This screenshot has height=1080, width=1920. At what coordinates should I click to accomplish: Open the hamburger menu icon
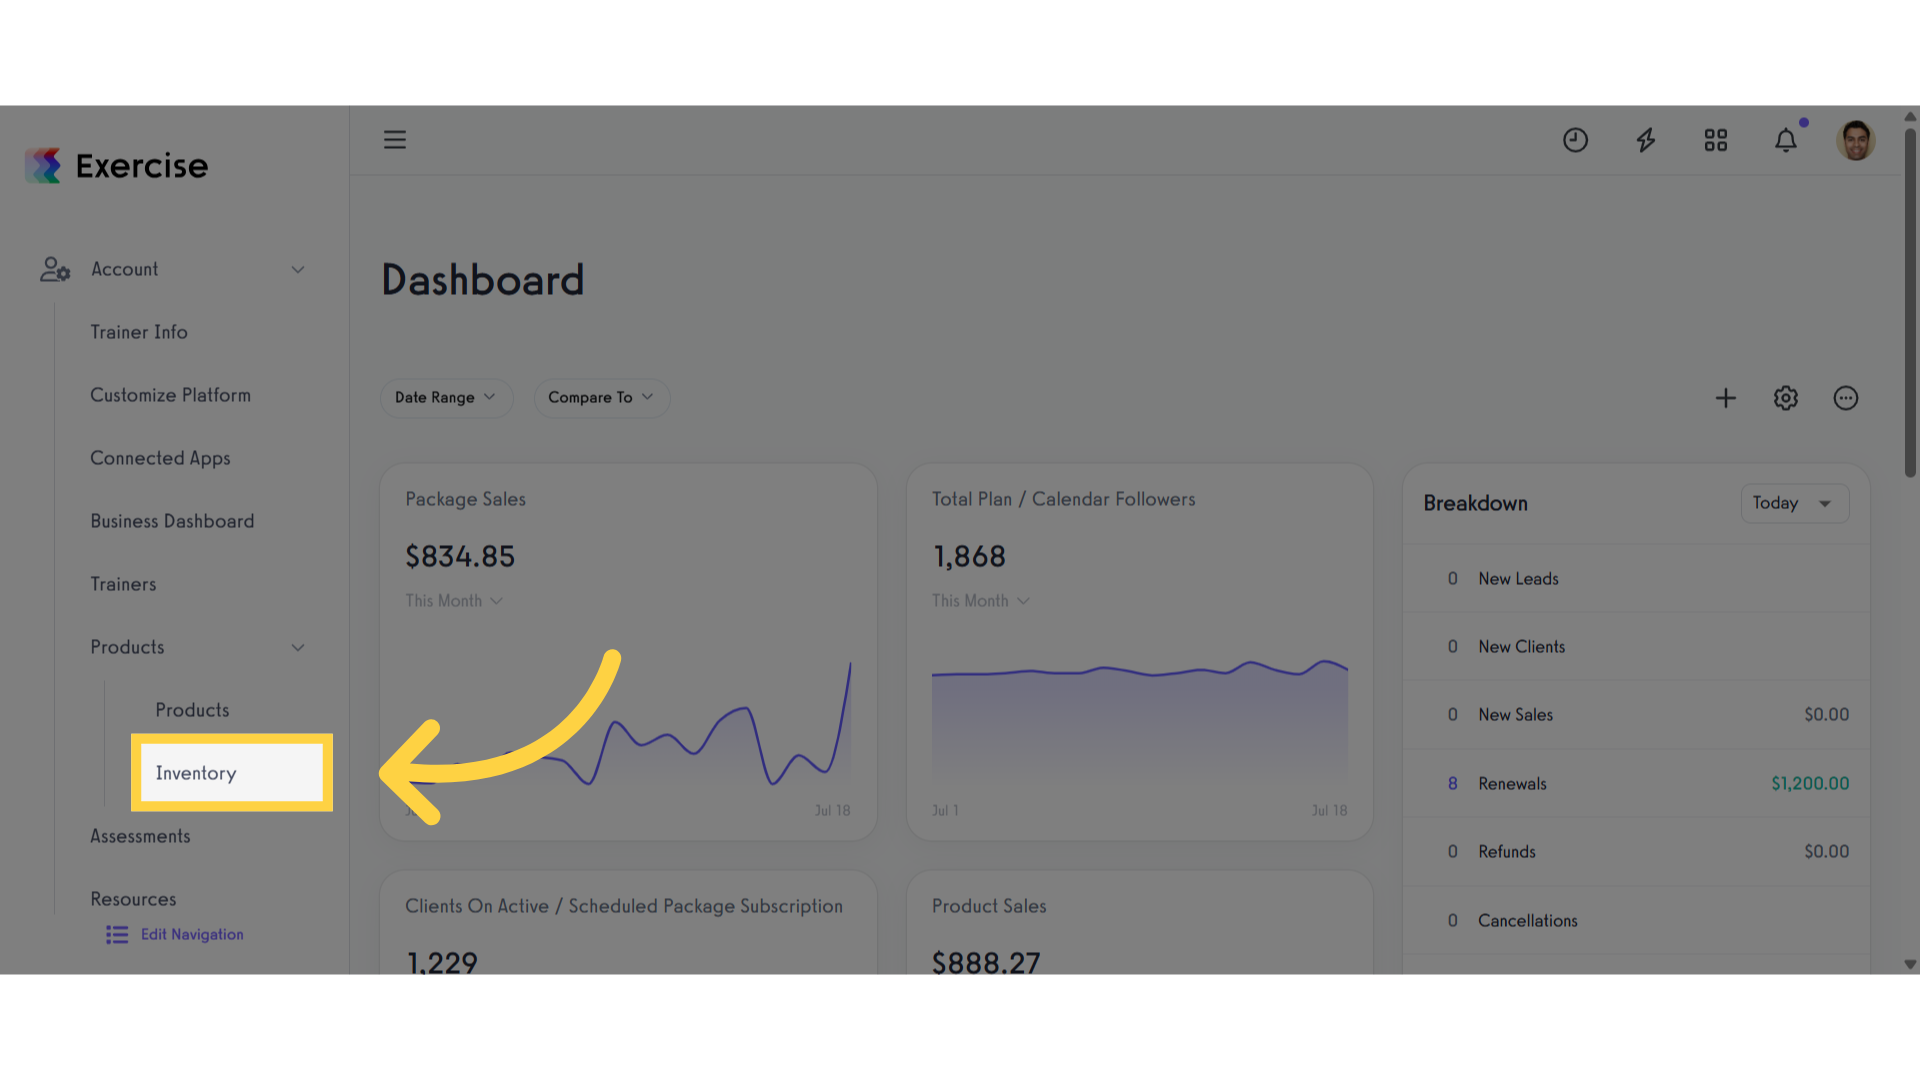click(395, 140)
